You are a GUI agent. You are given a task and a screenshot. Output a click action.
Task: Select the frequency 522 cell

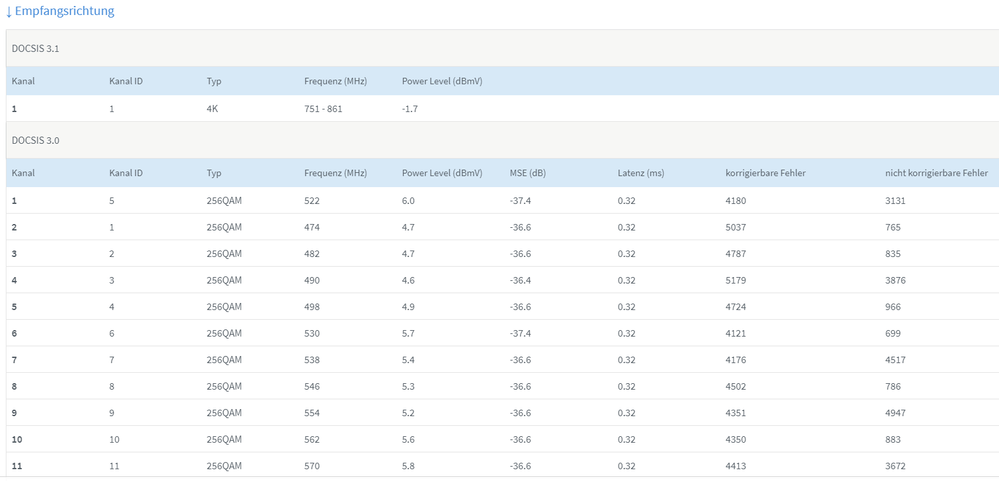pyautogui.click(x=313, y=201)
